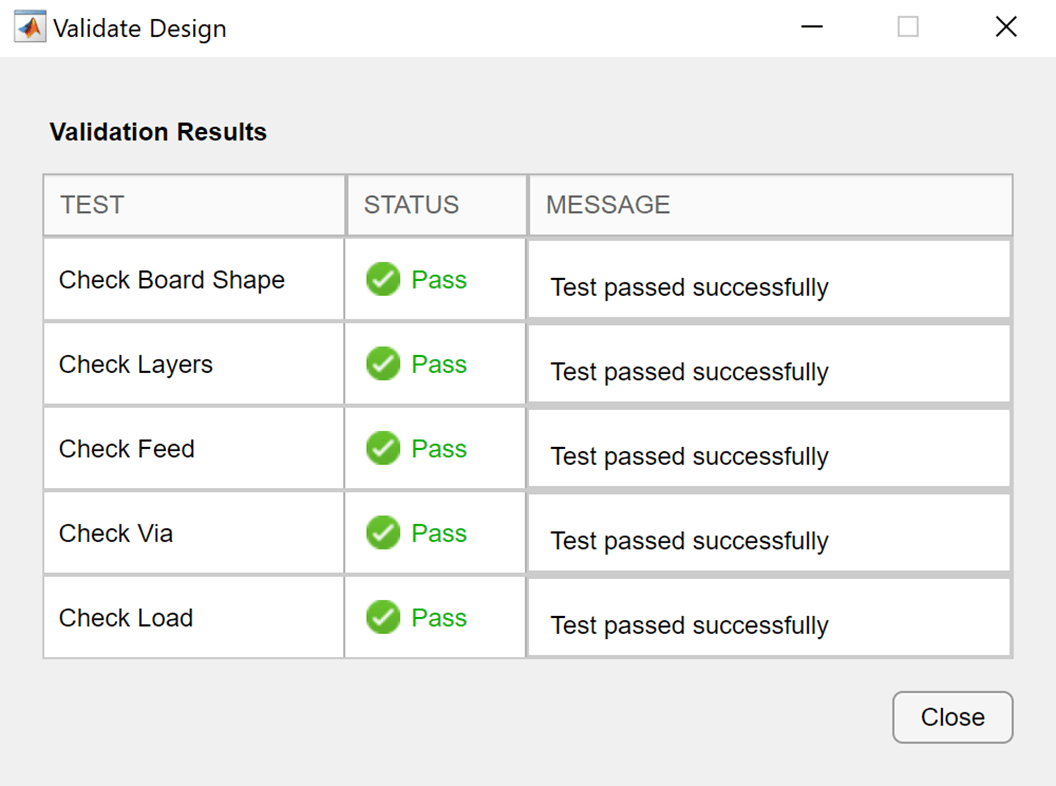Minimize the Validate Design window
The image size is (1056, 786).
tap(812, 27)
